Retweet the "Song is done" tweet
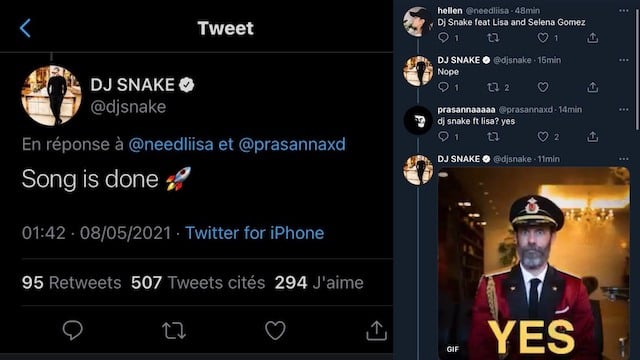 [174, 330]
